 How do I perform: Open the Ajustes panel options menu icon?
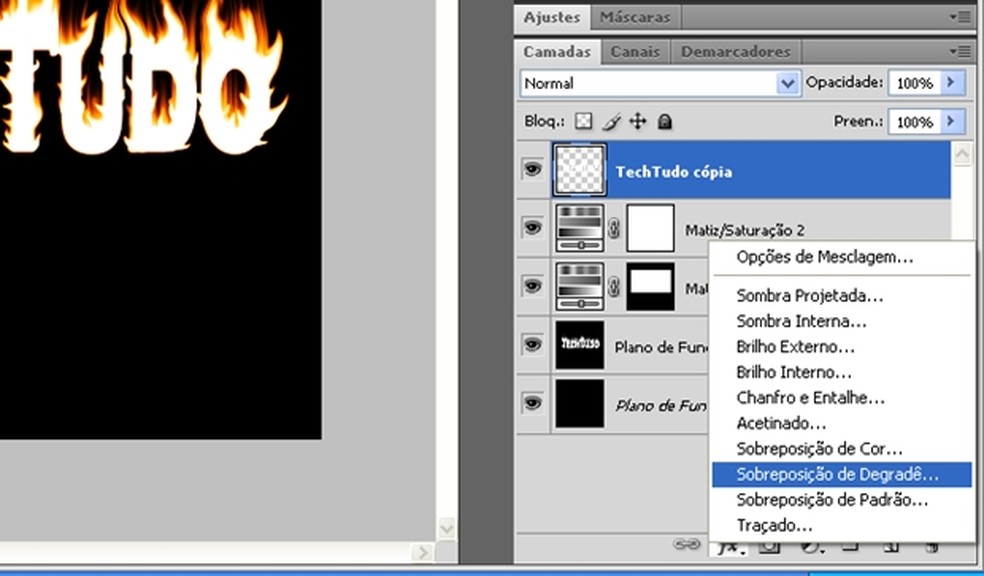tap(960, 17)
